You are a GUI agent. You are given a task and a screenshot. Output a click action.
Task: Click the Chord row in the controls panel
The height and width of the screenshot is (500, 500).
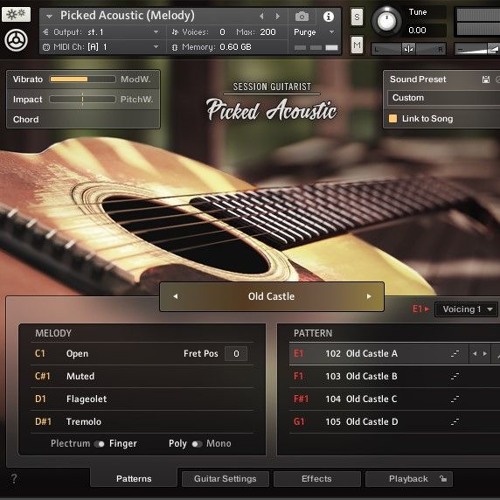83,119
